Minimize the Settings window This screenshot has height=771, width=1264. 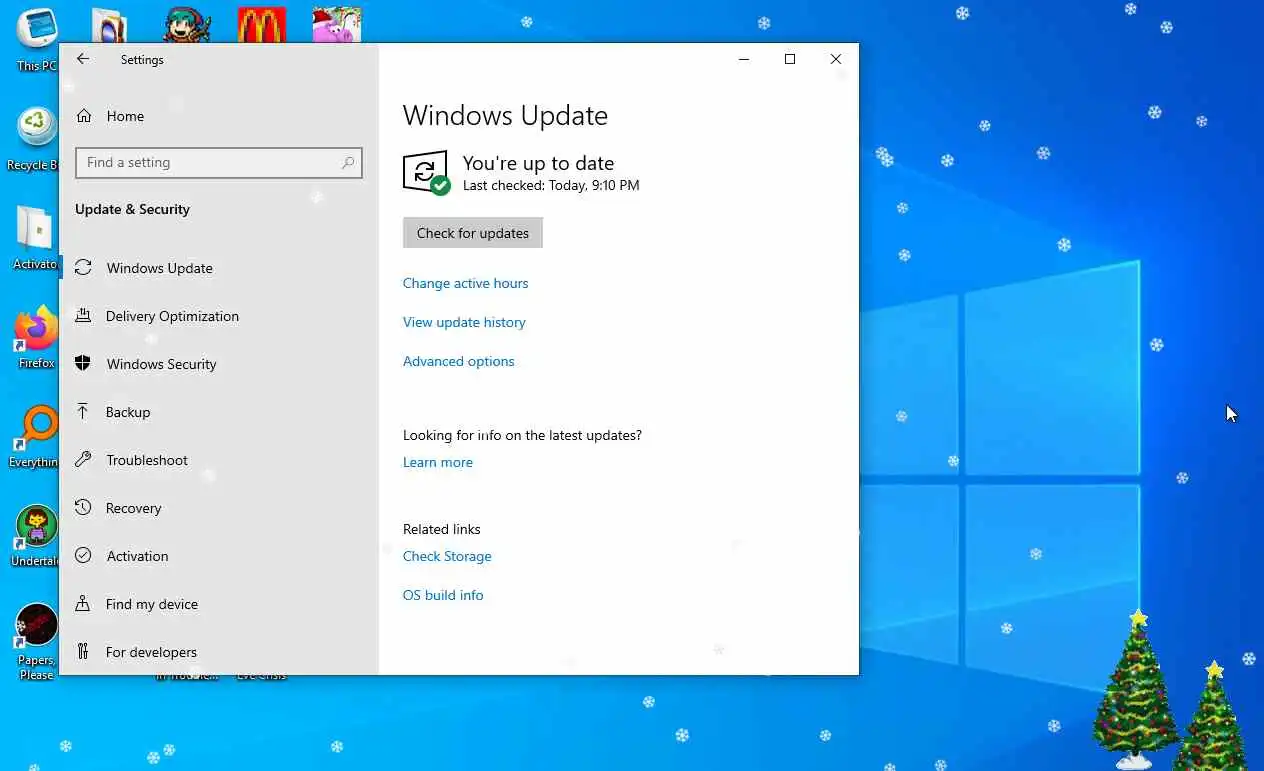pos(744,59)
